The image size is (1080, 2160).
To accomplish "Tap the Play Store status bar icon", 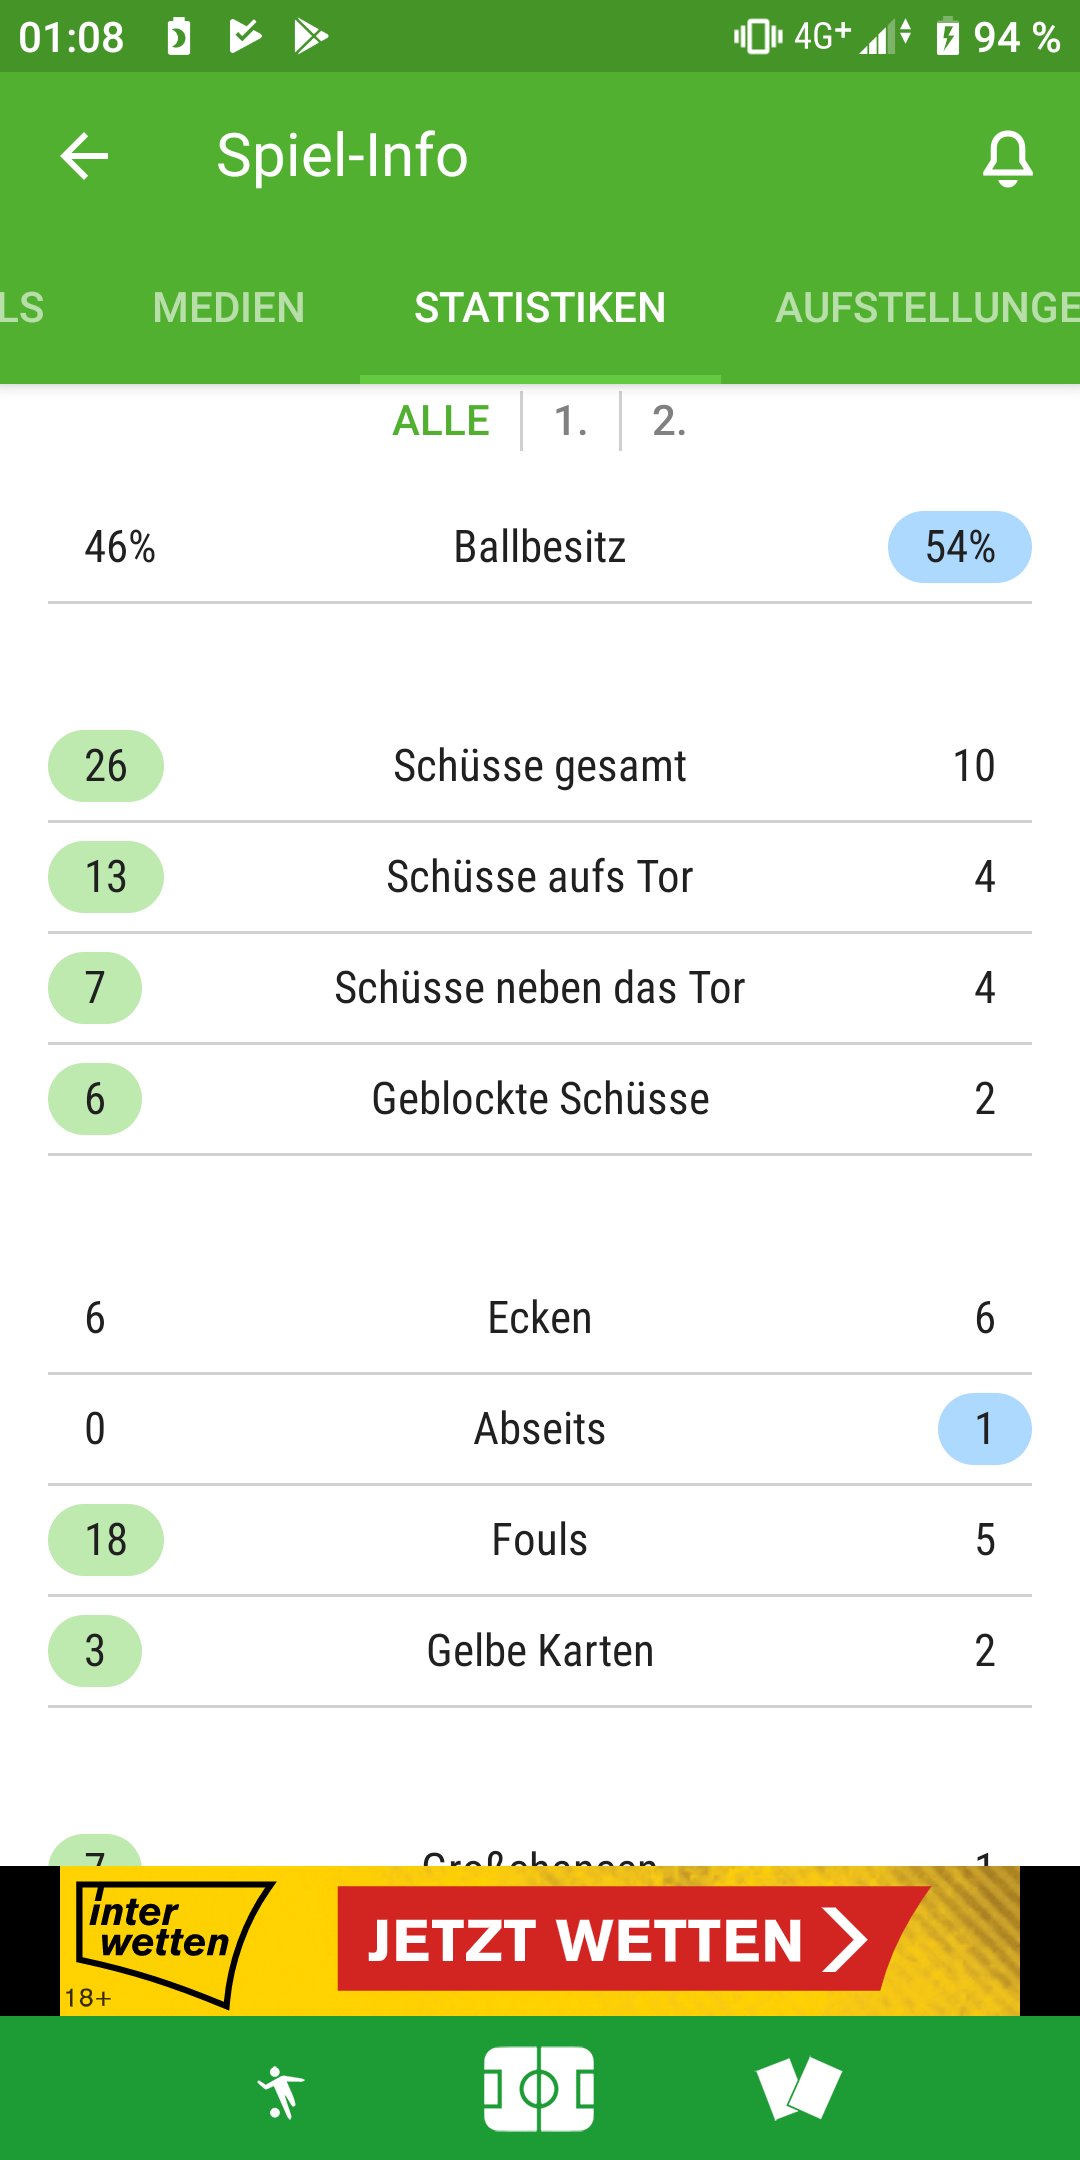I will [311, 37].
